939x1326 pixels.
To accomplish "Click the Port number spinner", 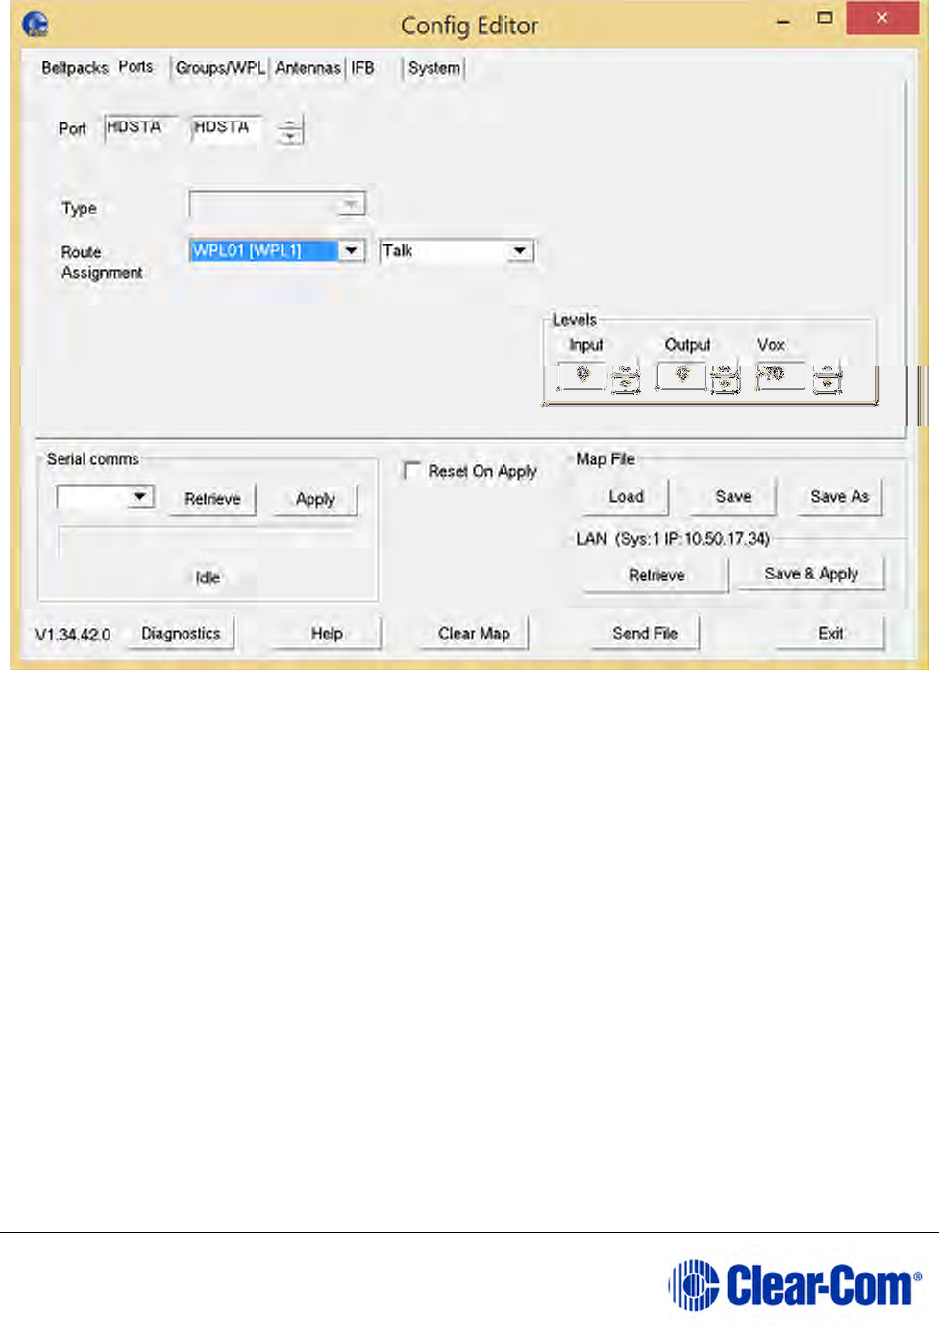I will coord(290,130).
